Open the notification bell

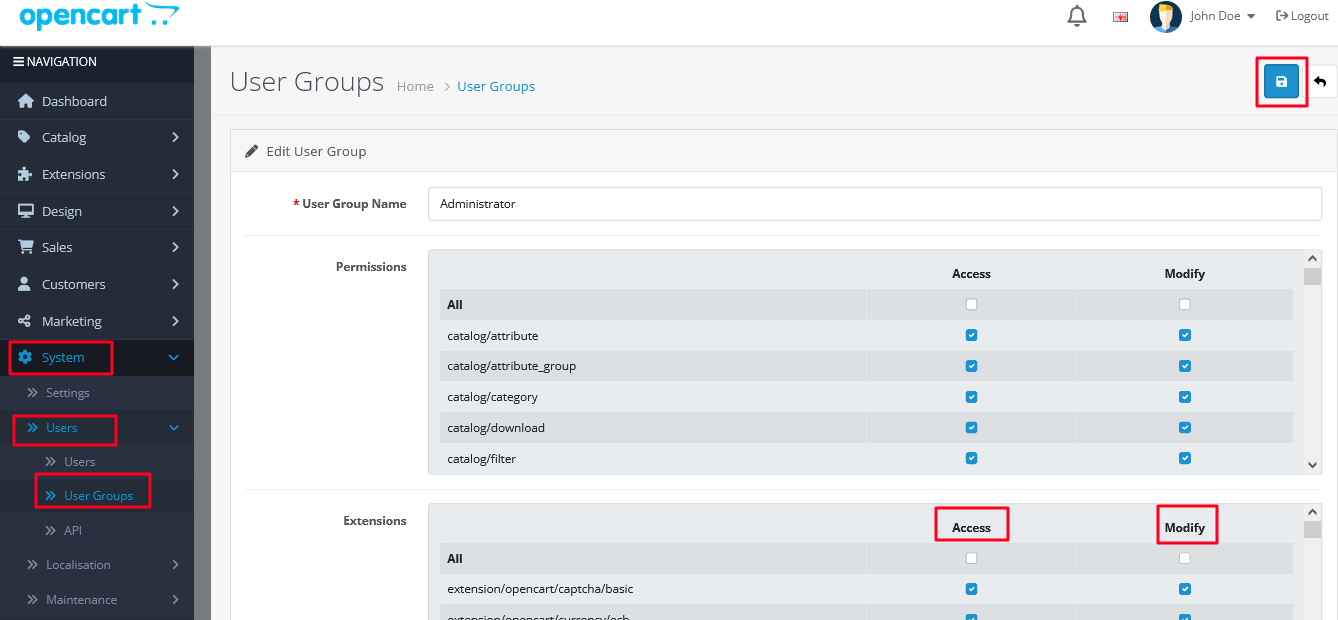point(1077,16)
